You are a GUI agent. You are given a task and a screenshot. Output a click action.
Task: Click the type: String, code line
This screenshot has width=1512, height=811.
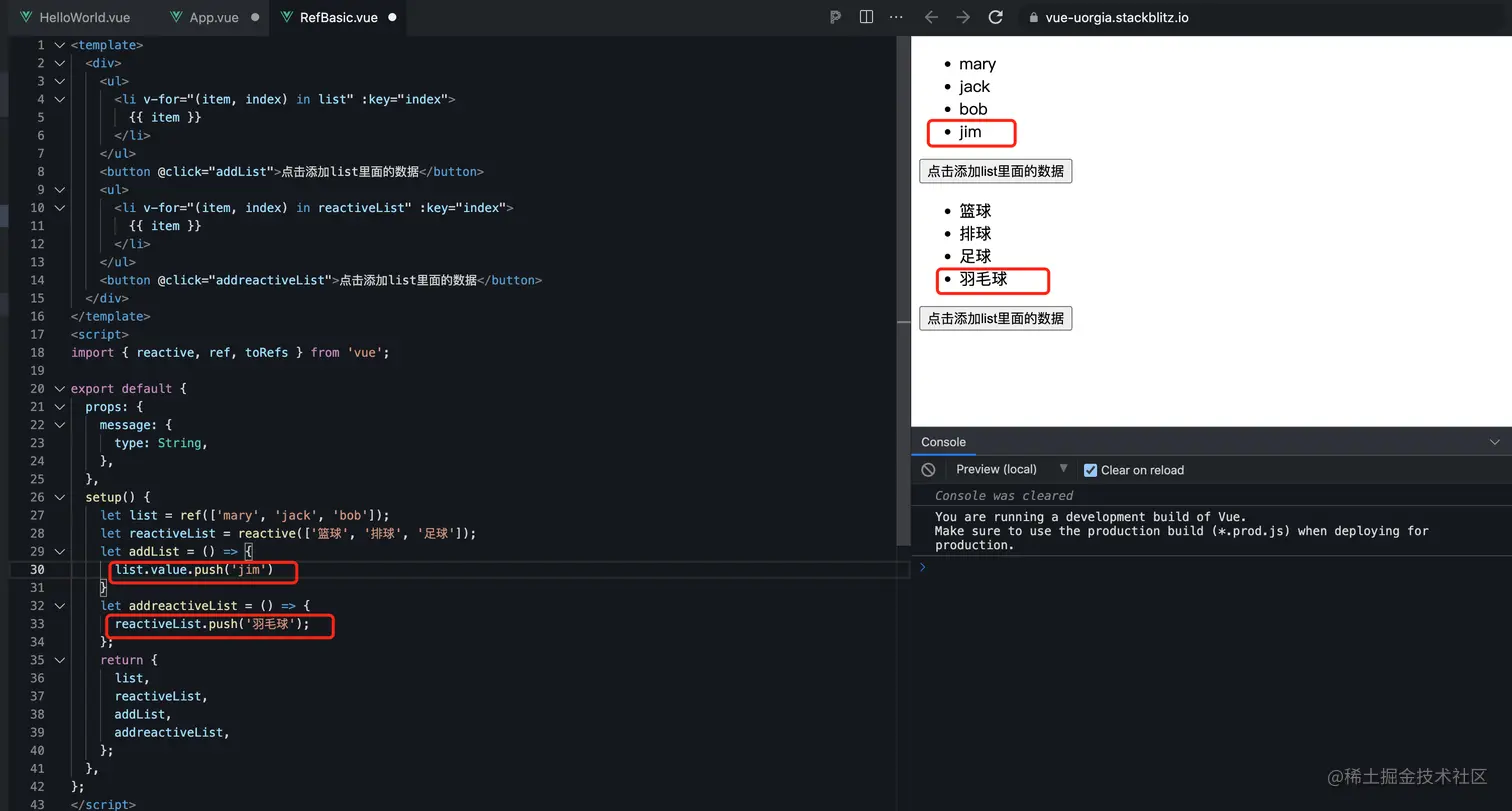[x=161, y=443]
